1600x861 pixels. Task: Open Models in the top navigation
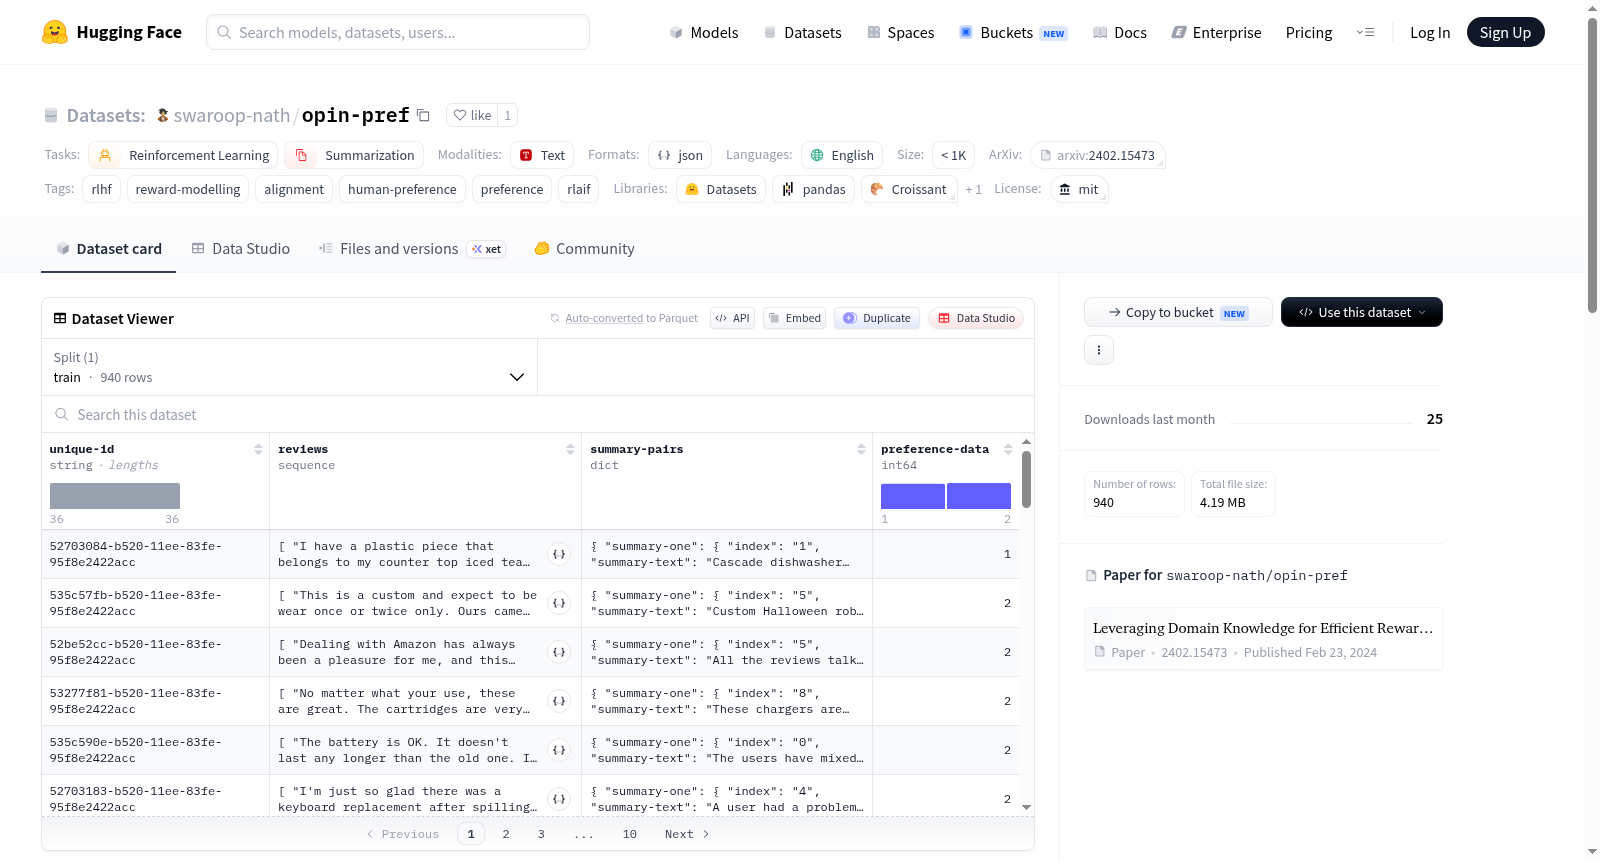[704, 32]
